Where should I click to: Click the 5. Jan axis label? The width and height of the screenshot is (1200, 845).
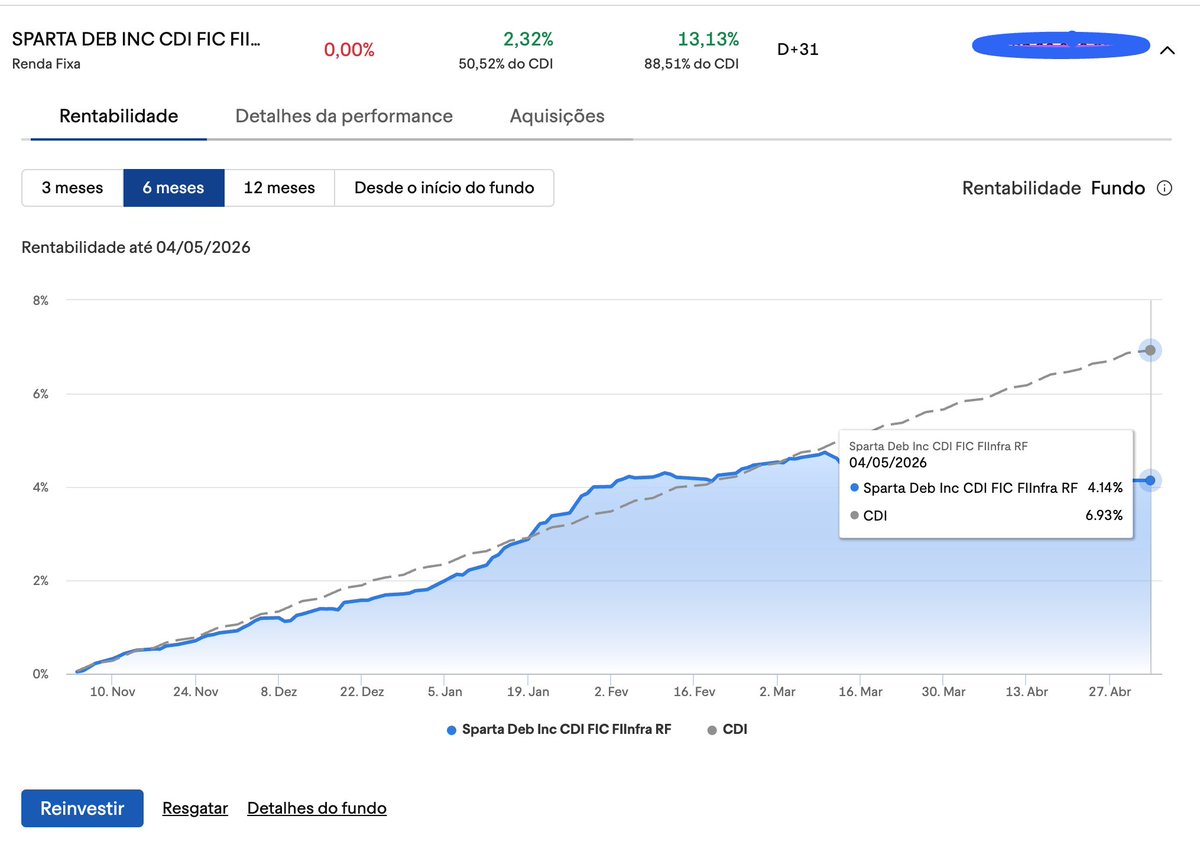(x=445, y=692)
